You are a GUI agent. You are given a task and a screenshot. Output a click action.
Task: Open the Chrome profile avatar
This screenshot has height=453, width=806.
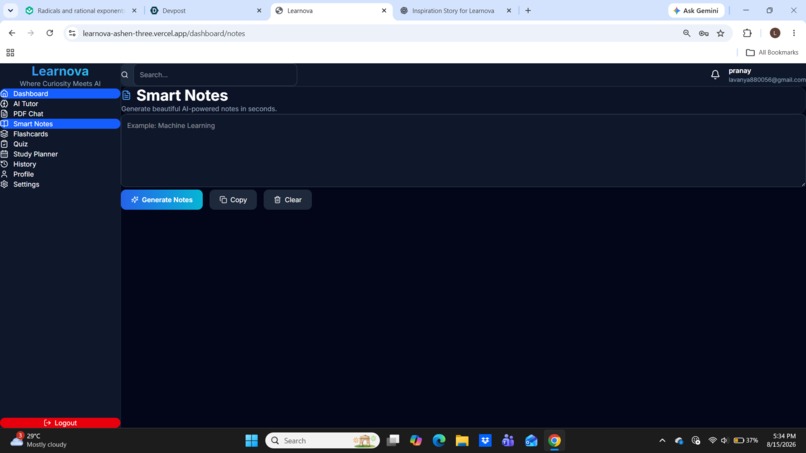click(x=775, y=33)
